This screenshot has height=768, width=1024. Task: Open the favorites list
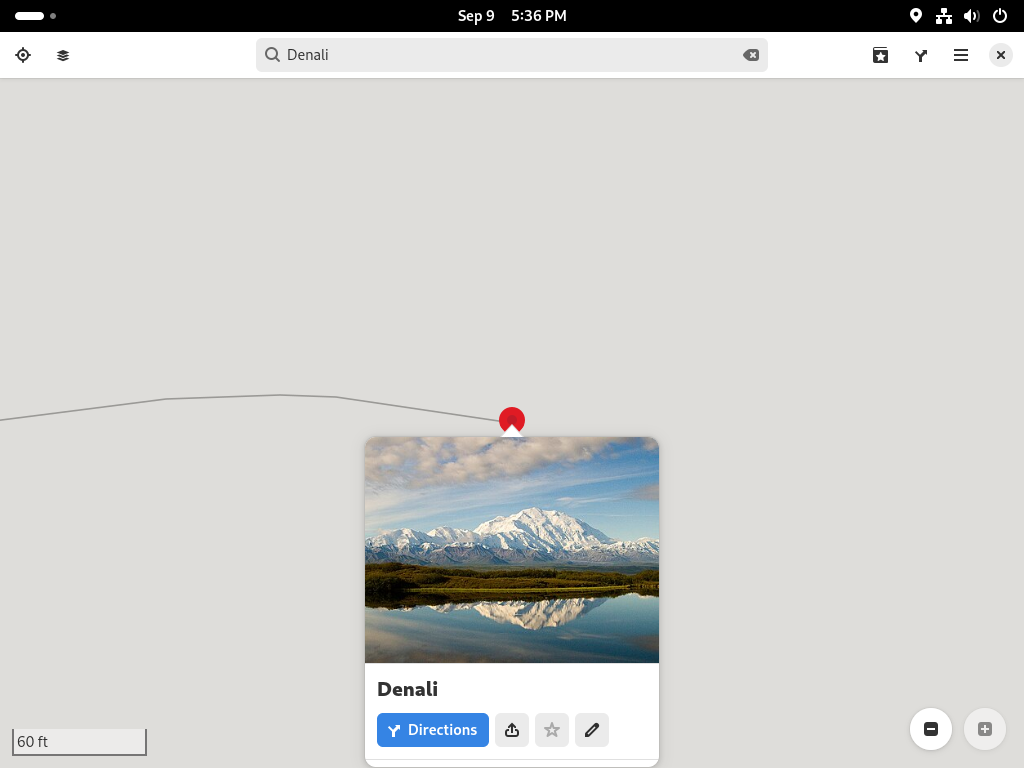[x=880, y=55]
